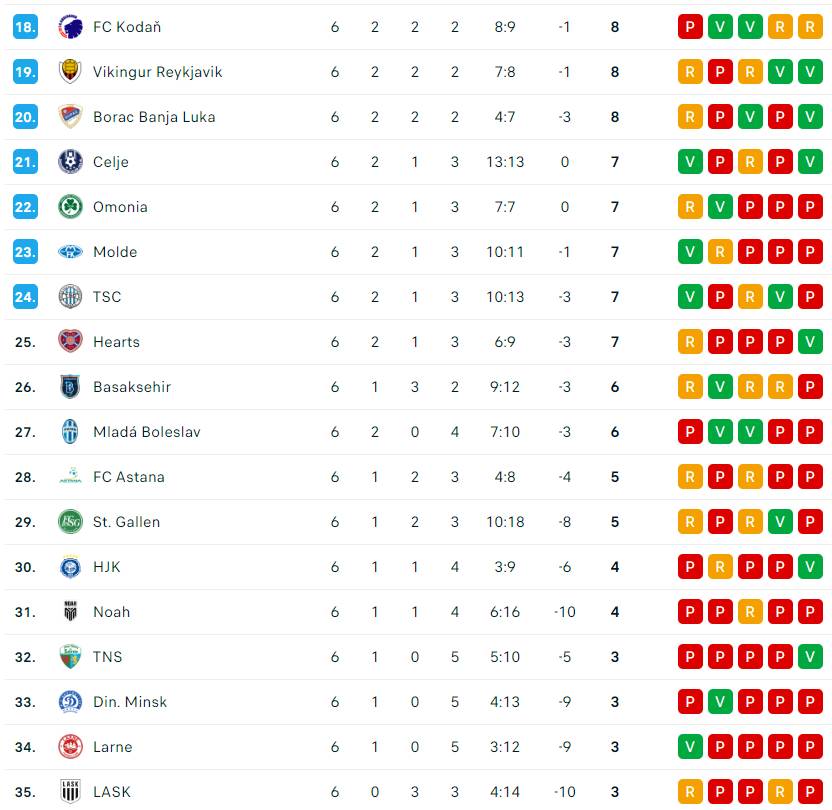Click HJK's green V last match badge
Image resolution: width=832 pixels, height=810 pixels.
click(810, 567)
